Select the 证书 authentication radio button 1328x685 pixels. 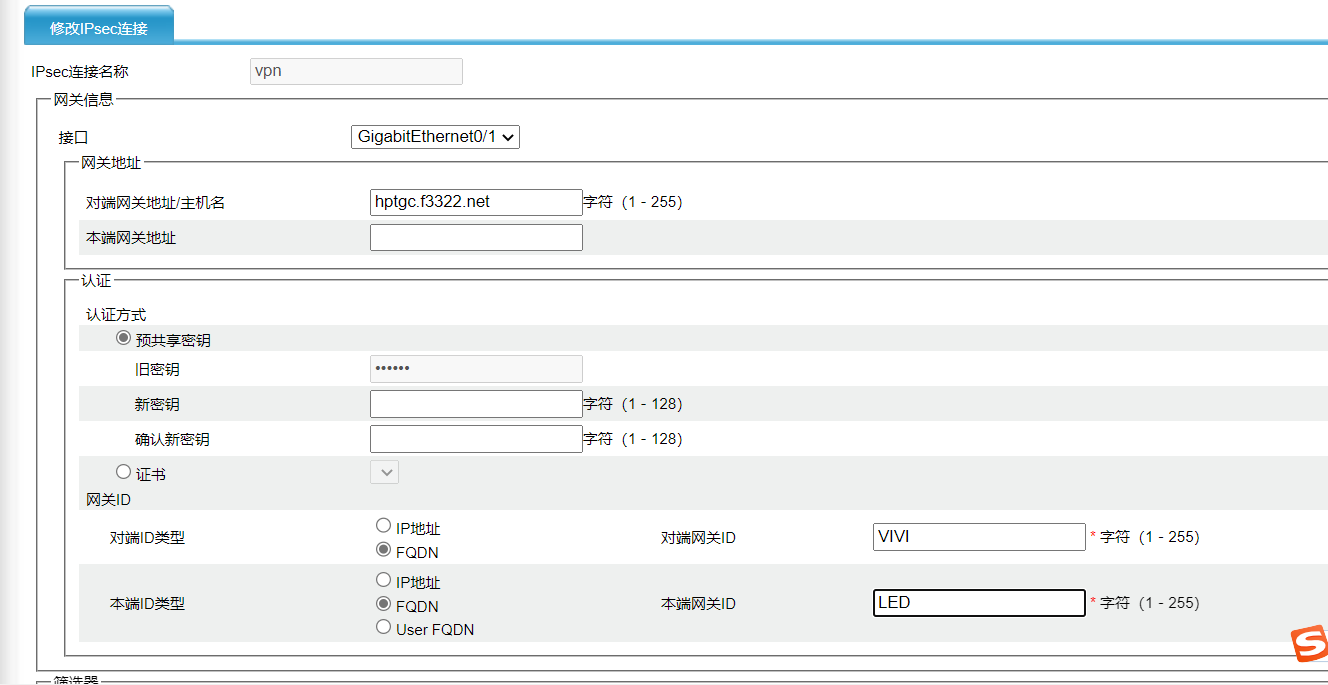(124, 472)
